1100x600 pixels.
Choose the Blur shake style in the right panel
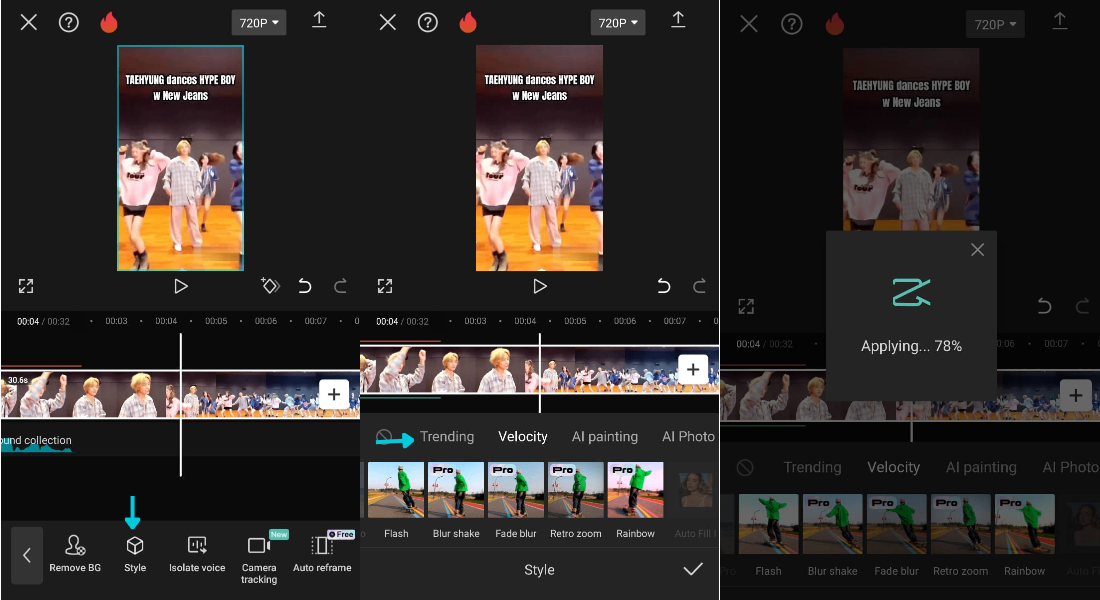pos(833,536)
